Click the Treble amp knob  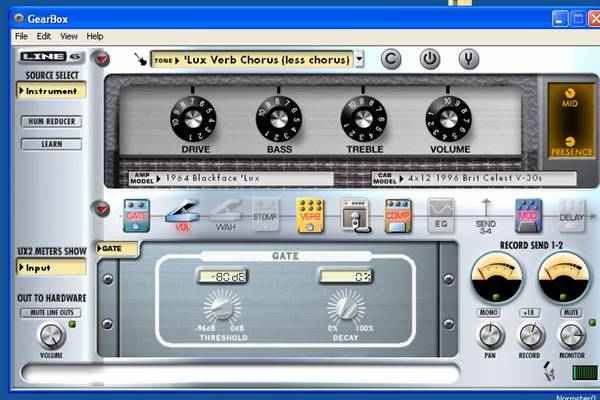(x=364, y=119)
